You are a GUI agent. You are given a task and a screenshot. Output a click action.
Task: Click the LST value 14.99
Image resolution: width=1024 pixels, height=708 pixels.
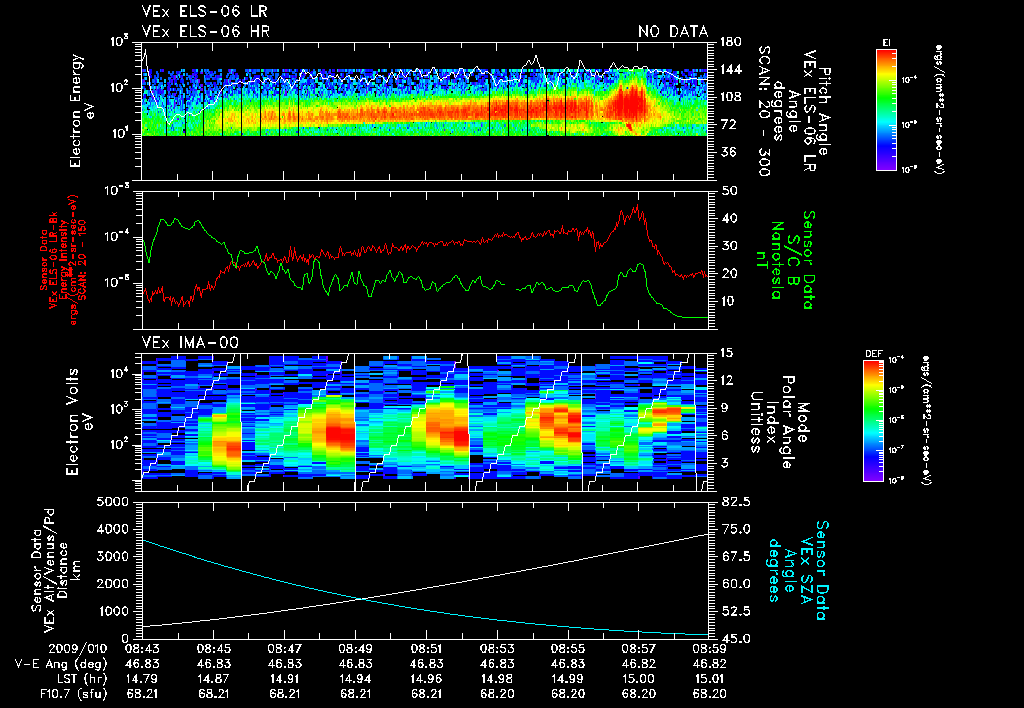[x=568, y=679]
